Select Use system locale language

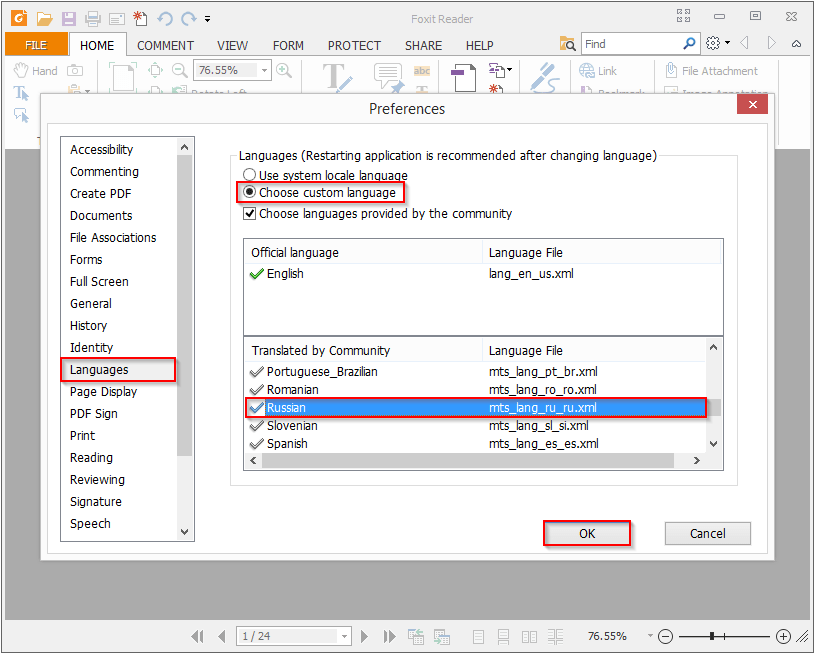point(248,173)
